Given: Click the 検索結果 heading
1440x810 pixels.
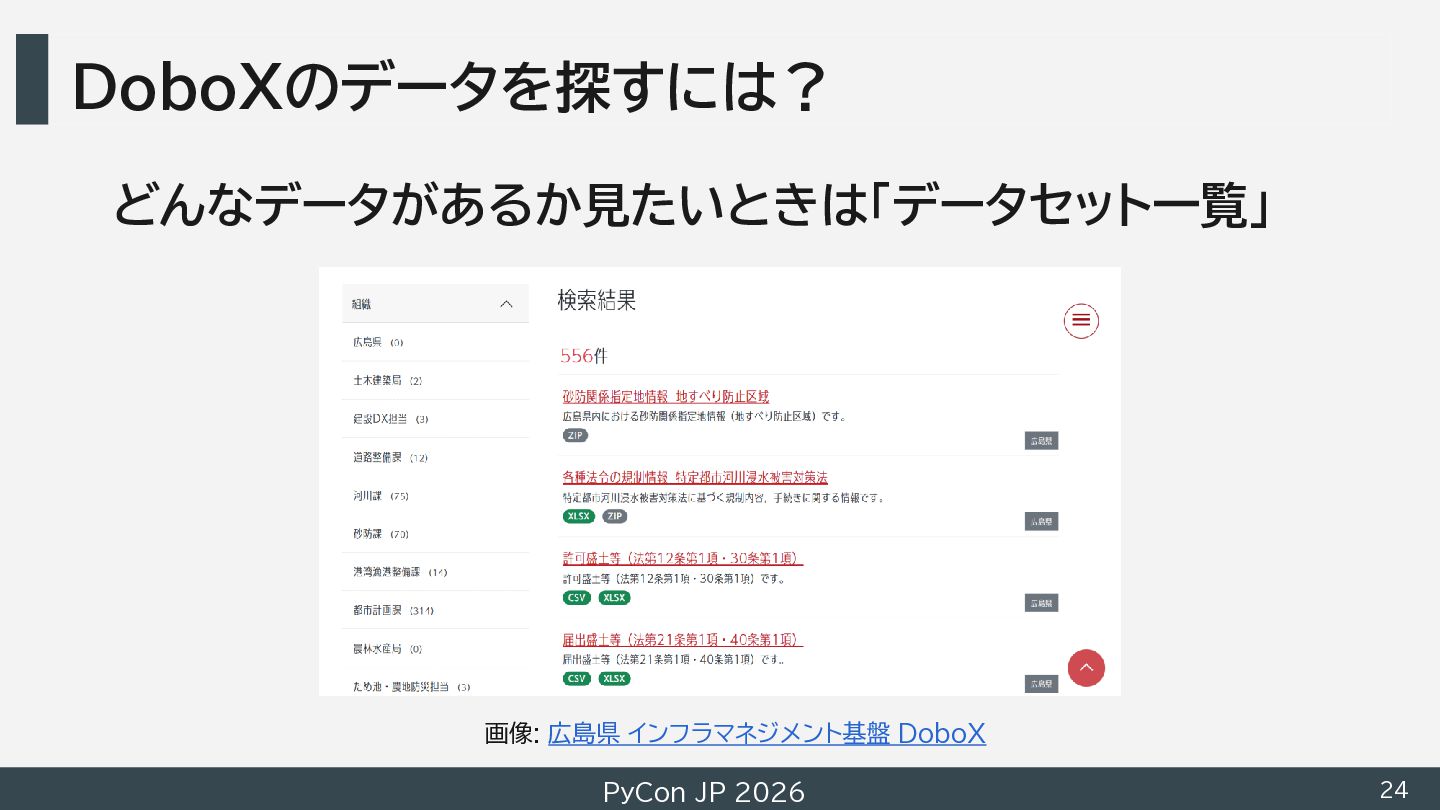Looking at the screenshot, I should point(597,301).
